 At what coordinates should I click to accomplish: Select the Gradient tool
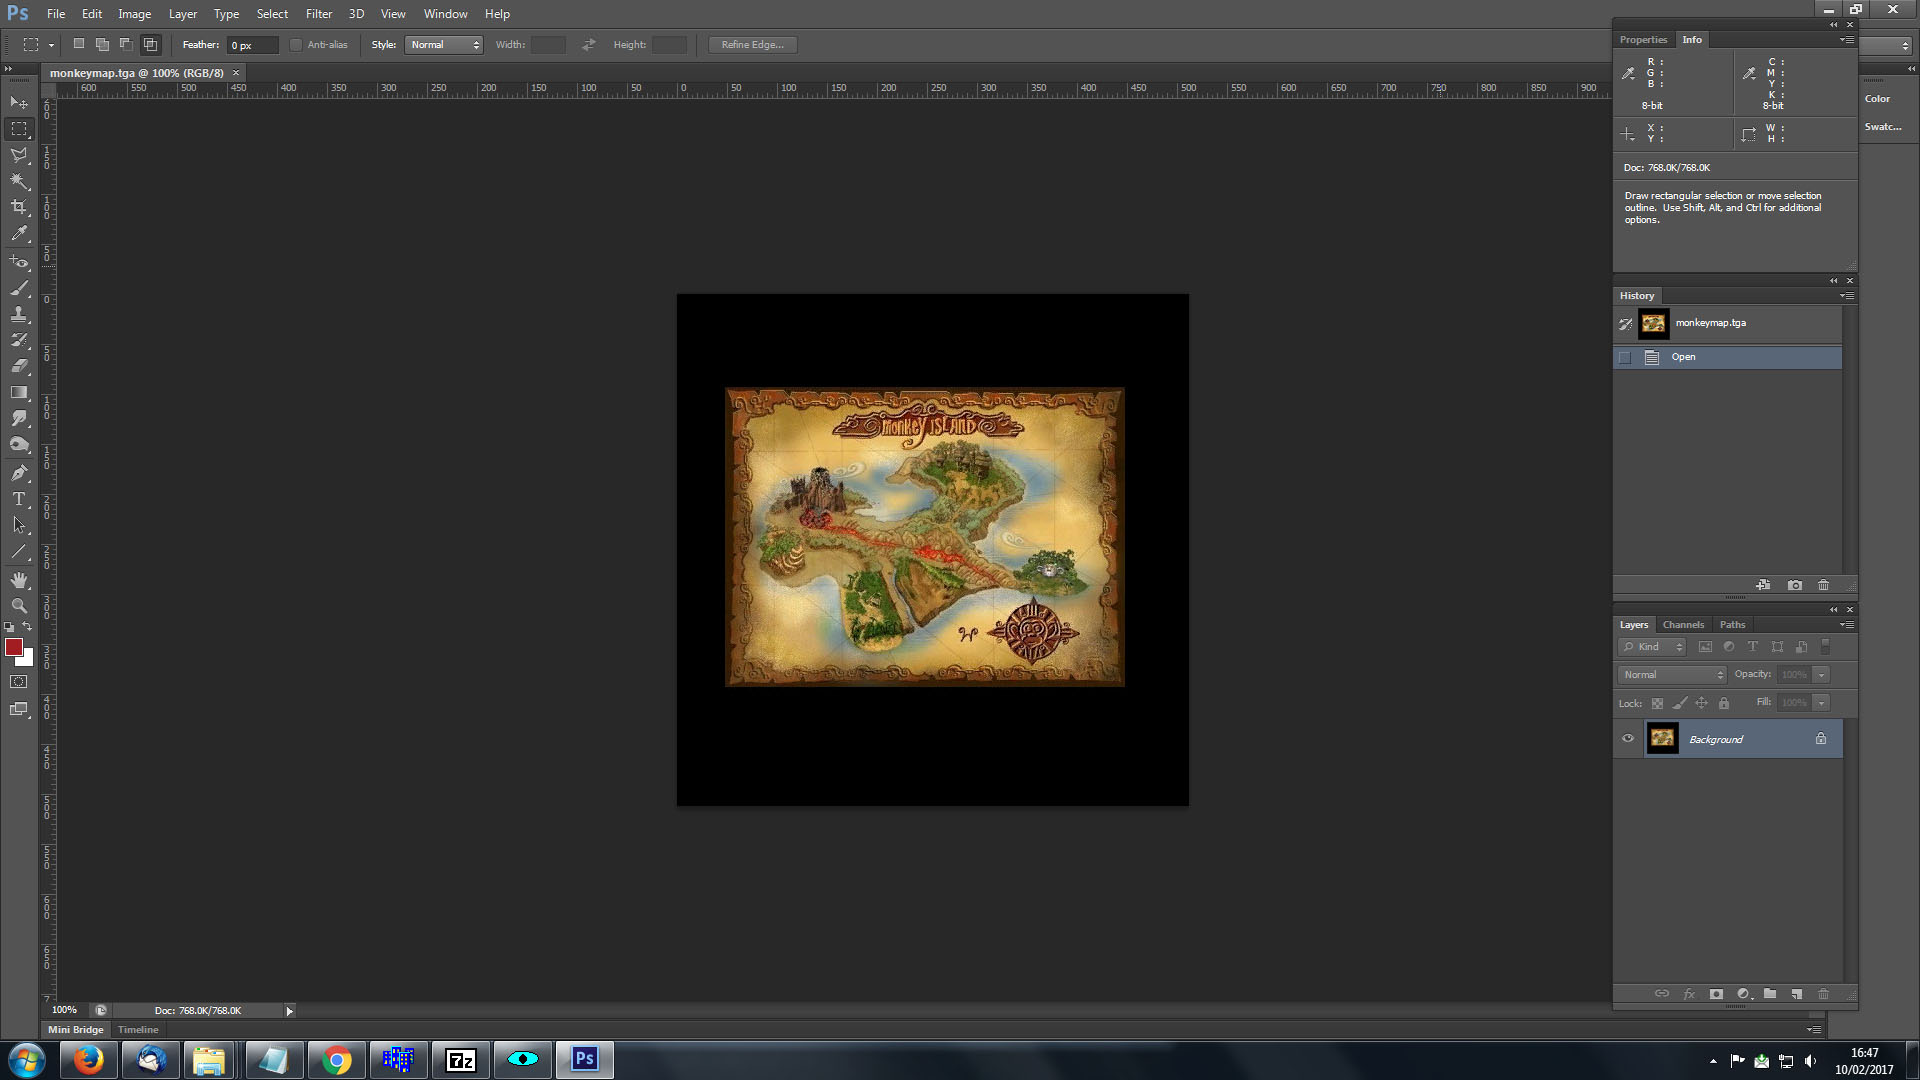(19, 392)
